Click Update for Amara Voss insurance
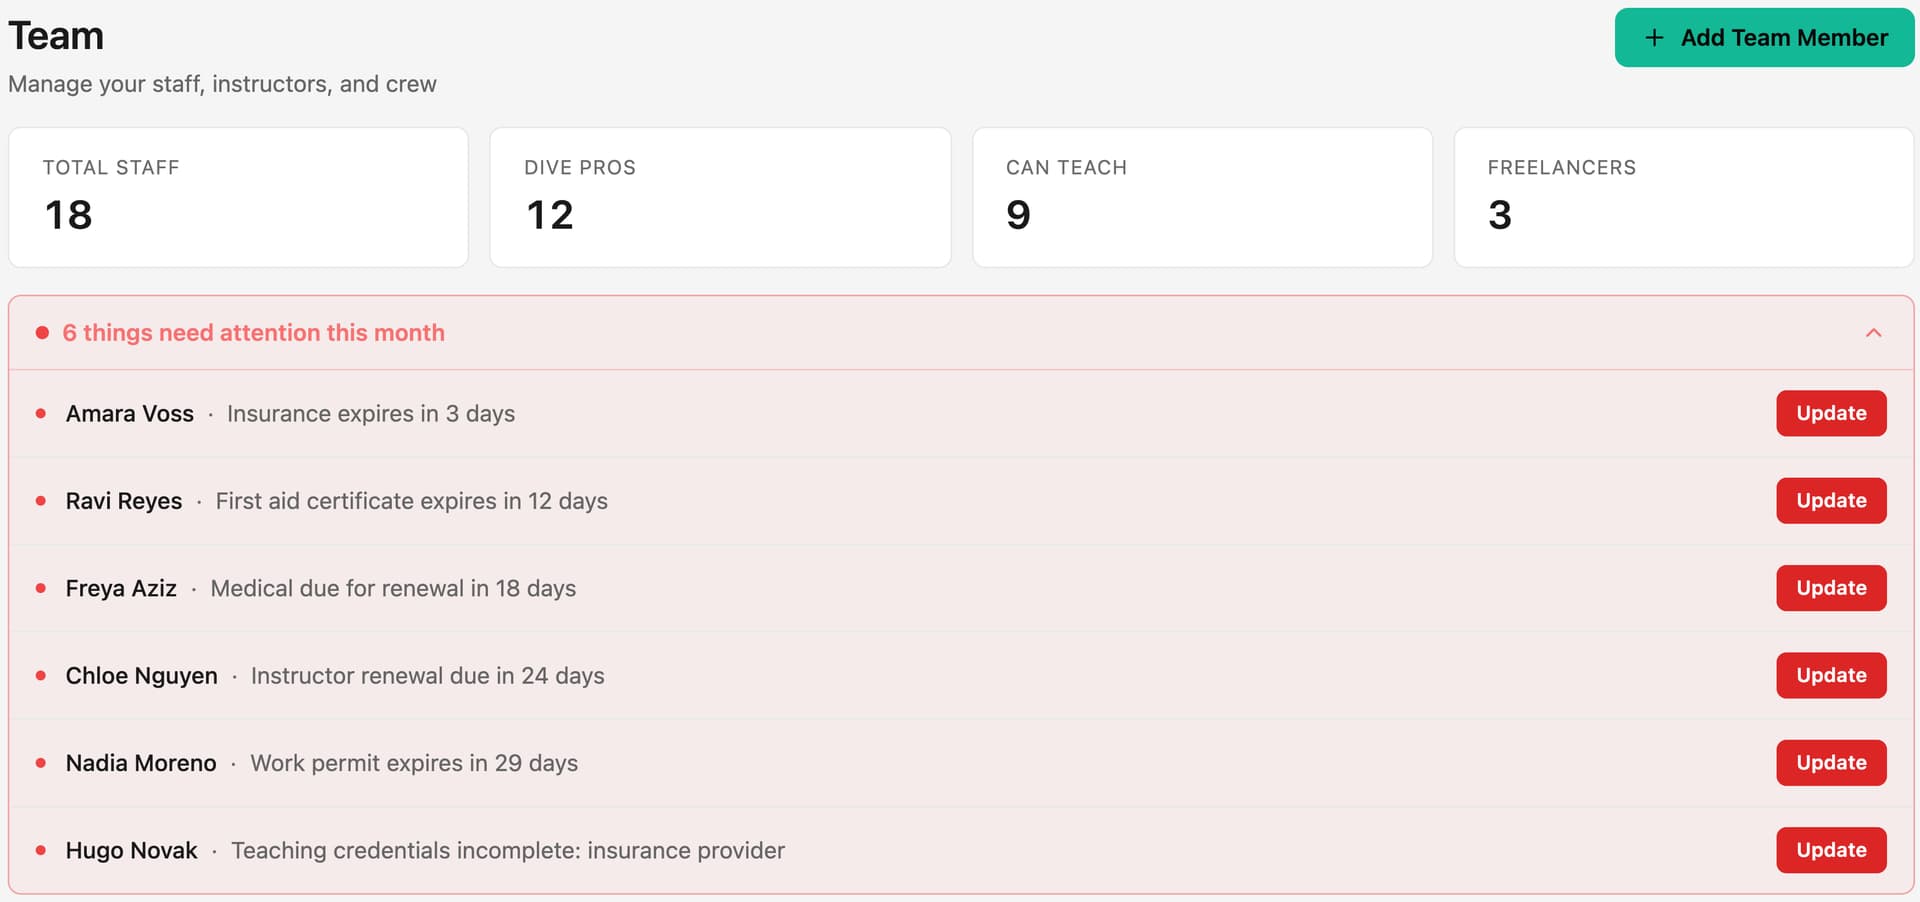 (1831, 413)
